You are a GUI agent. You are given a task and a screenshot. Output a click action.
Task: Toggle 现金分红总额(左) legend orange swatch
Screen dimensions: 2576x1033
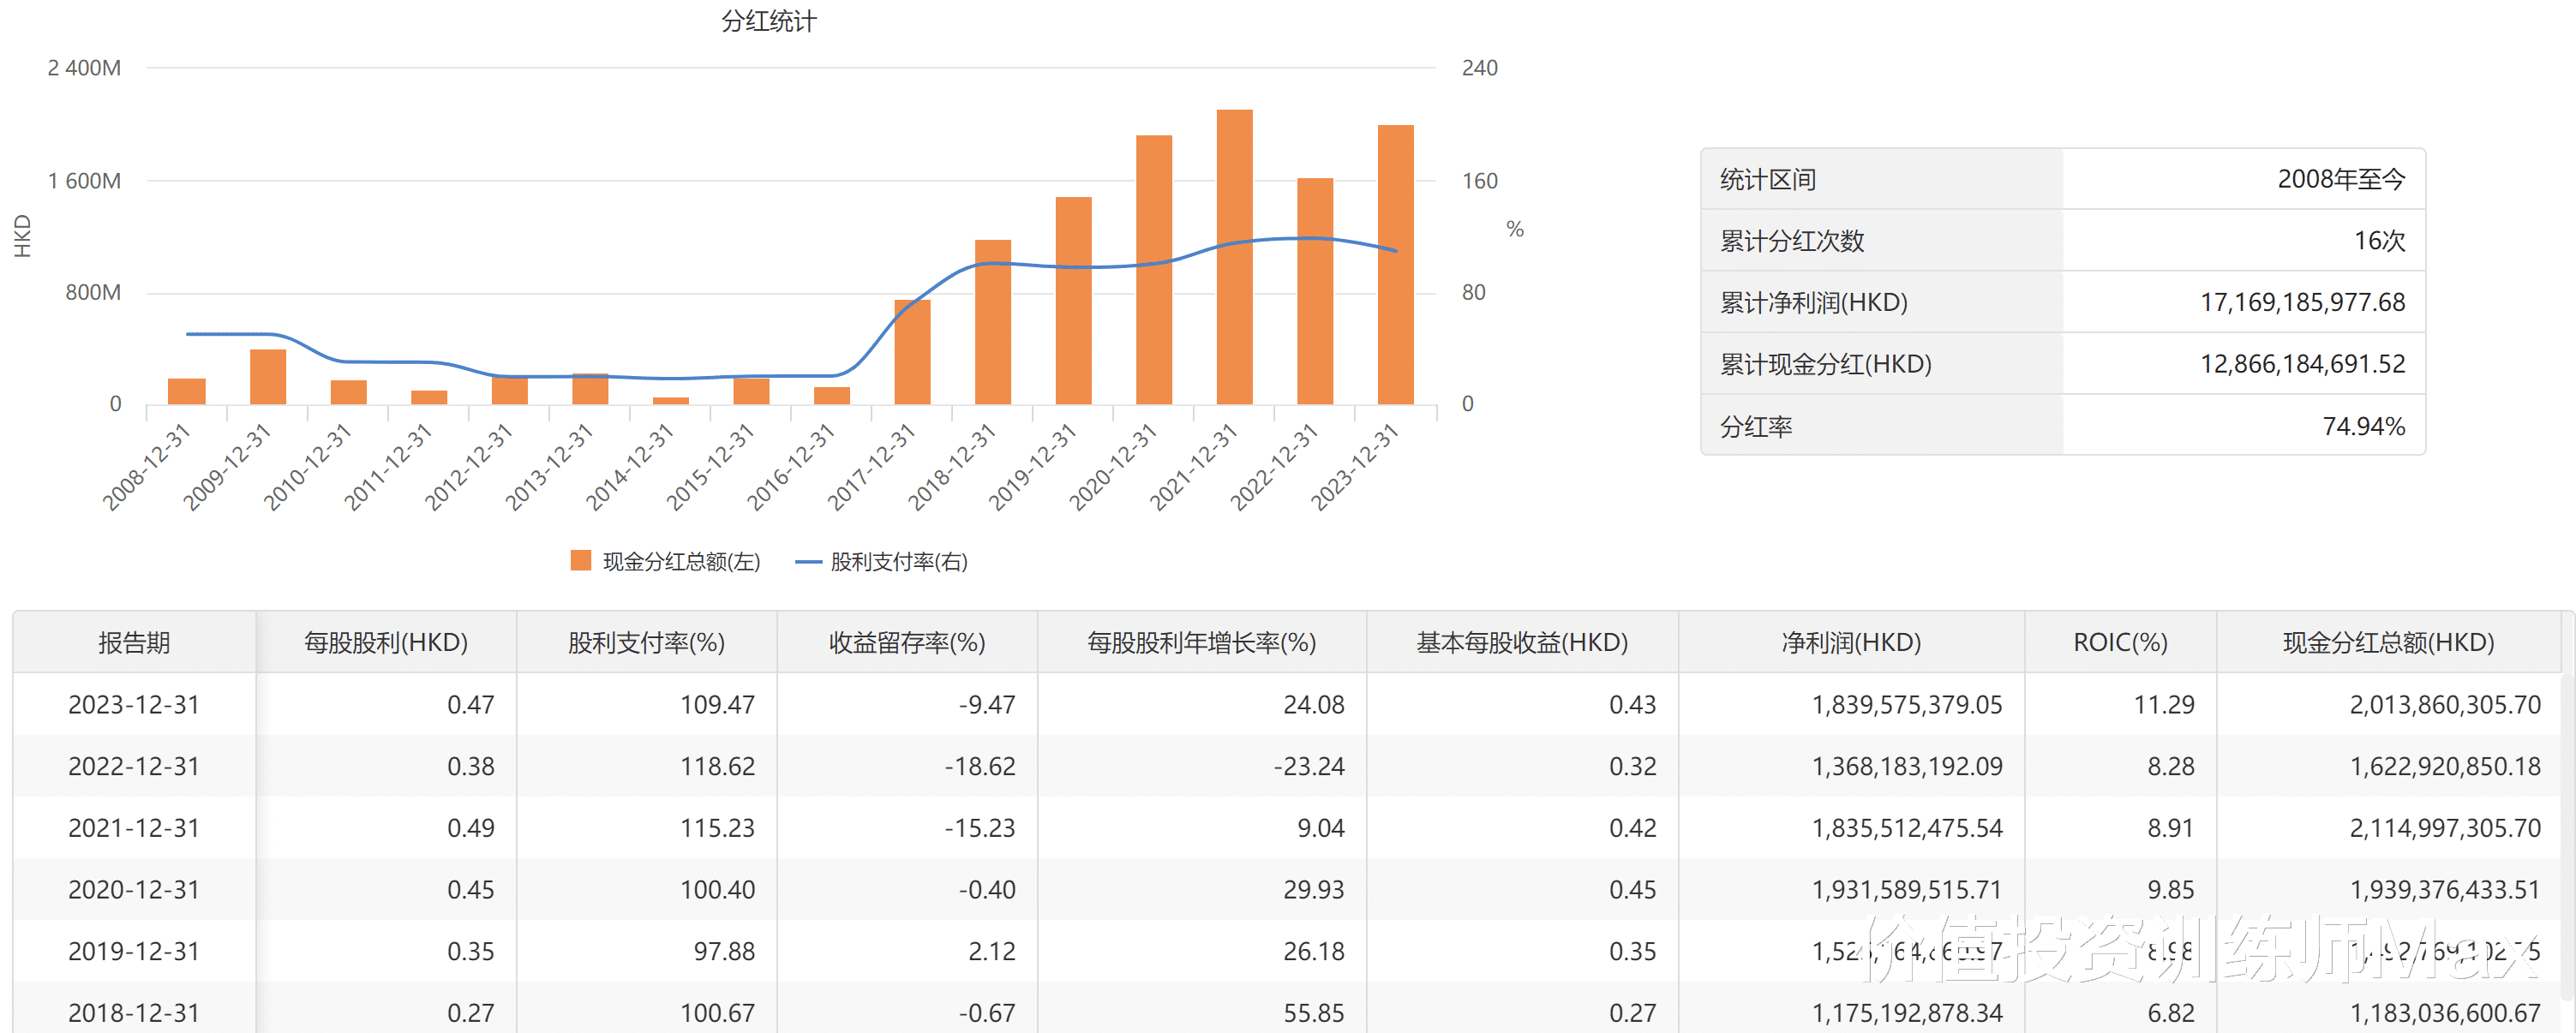point(580,561)
